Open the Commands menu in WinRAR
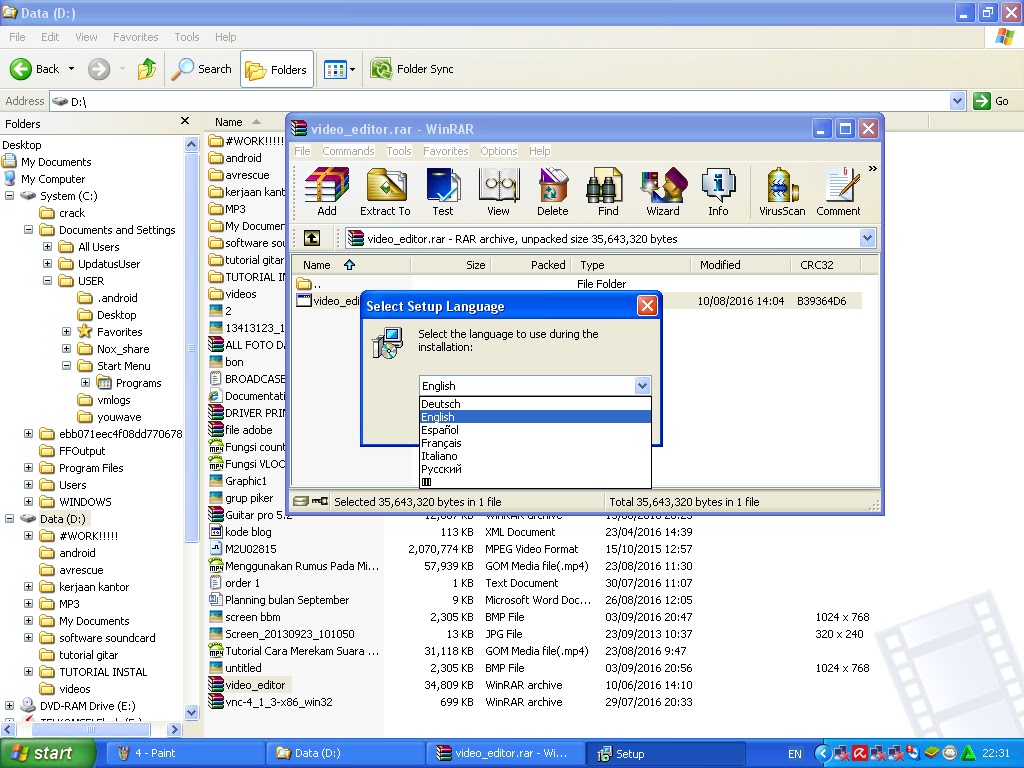 pyautogui.click(x=348, y=151)
